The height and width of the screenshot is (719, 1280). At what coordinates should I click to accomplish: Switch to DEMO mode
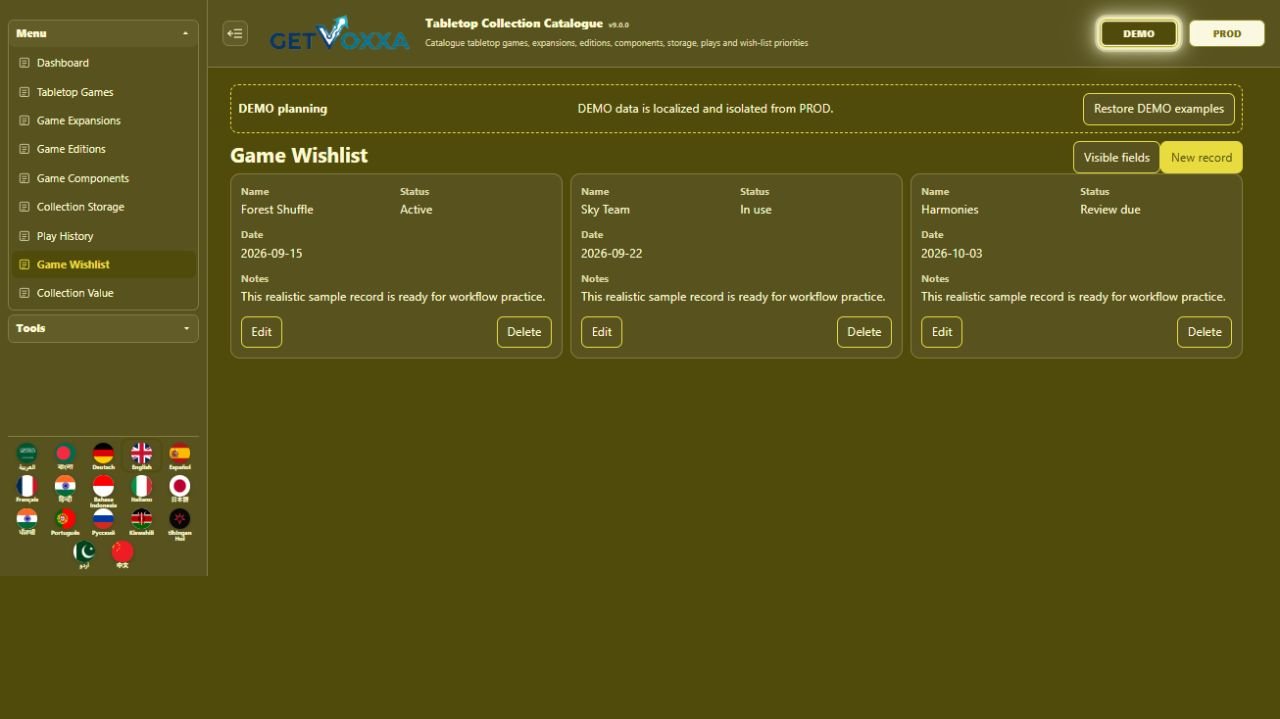pyautogui.click(x=1139, y=33)
